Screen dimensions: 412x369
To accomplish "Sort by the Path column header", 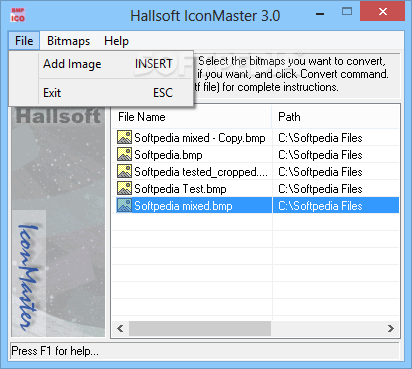I will coord(336,117).
